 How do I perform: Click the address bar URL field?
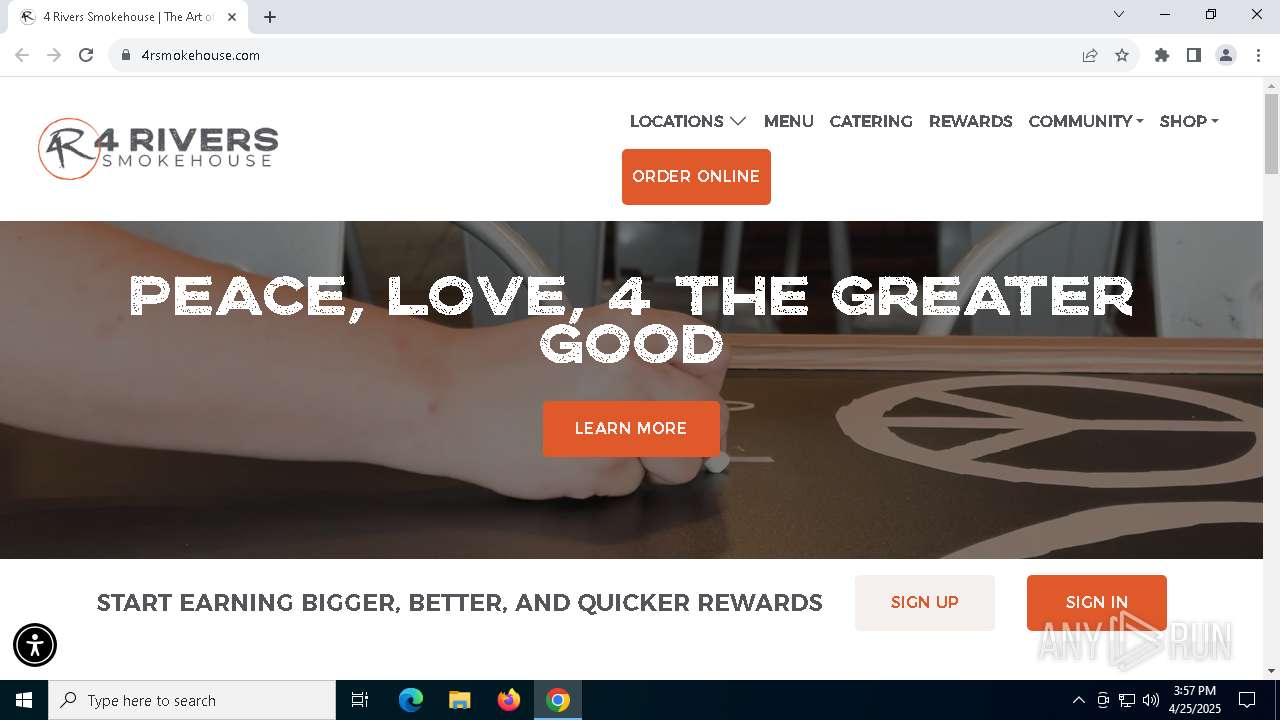pyautogui.click(x=600, y=55)
